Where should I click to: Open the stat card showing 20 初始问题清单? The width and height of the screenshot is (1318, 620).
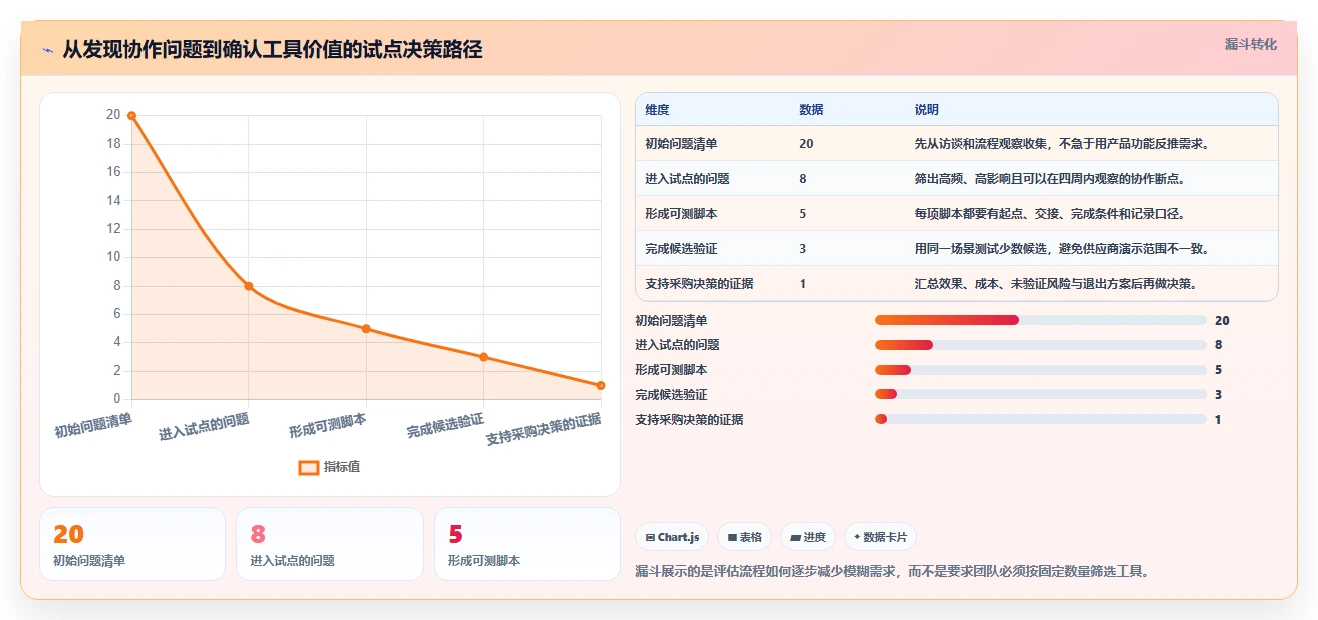coord(132,544)
